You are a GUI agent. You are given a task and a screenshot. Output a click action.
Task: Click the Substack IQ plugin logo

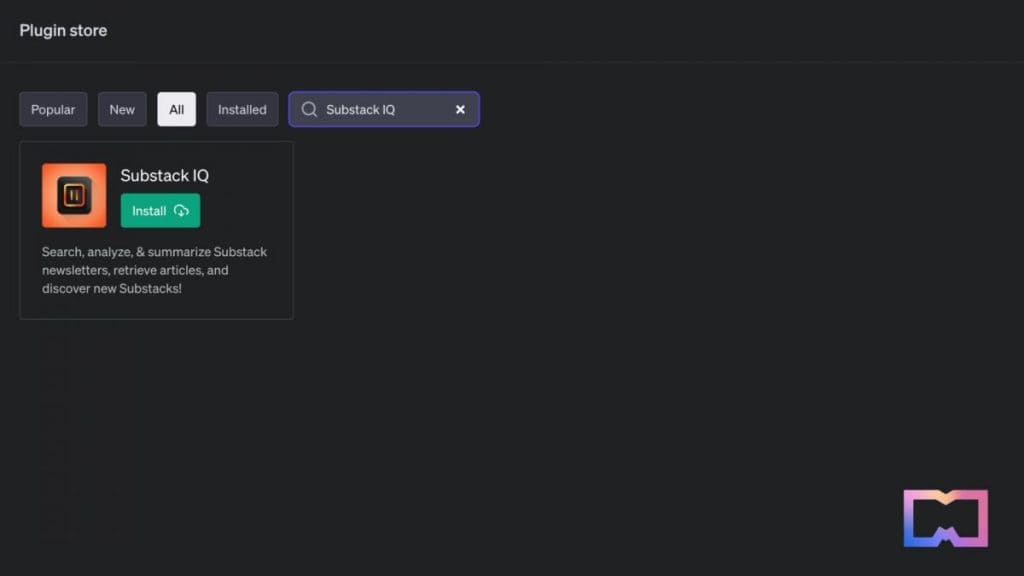point(74,195)
